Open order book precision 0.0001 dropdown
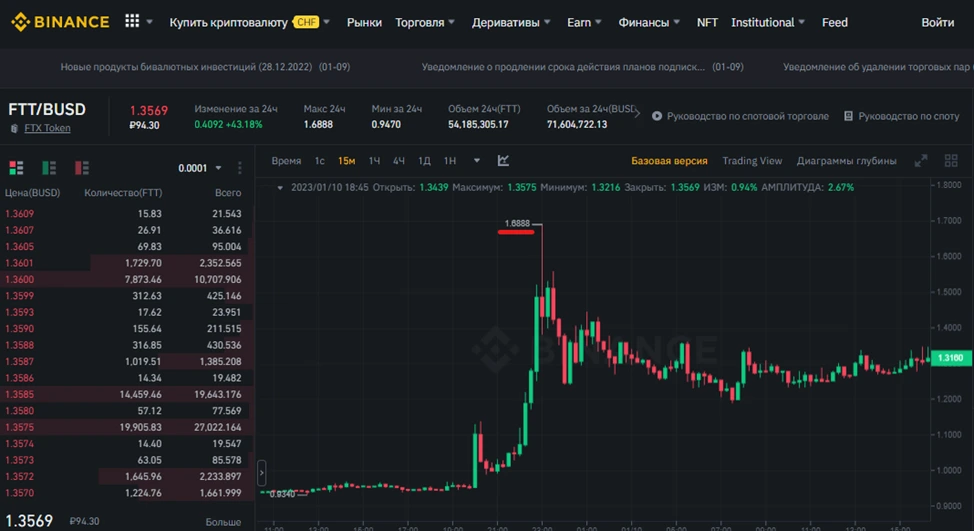This screenshot has height=531, width=974. tap(199, 168)
